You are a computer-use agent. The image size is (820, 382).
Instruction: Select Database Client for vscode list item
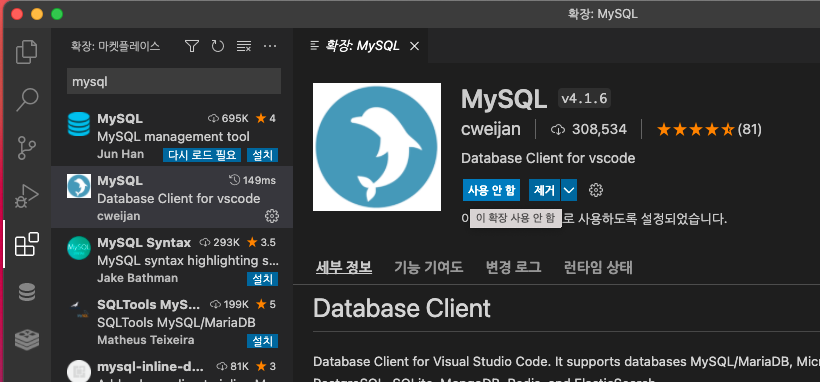[x=172, y=197]
